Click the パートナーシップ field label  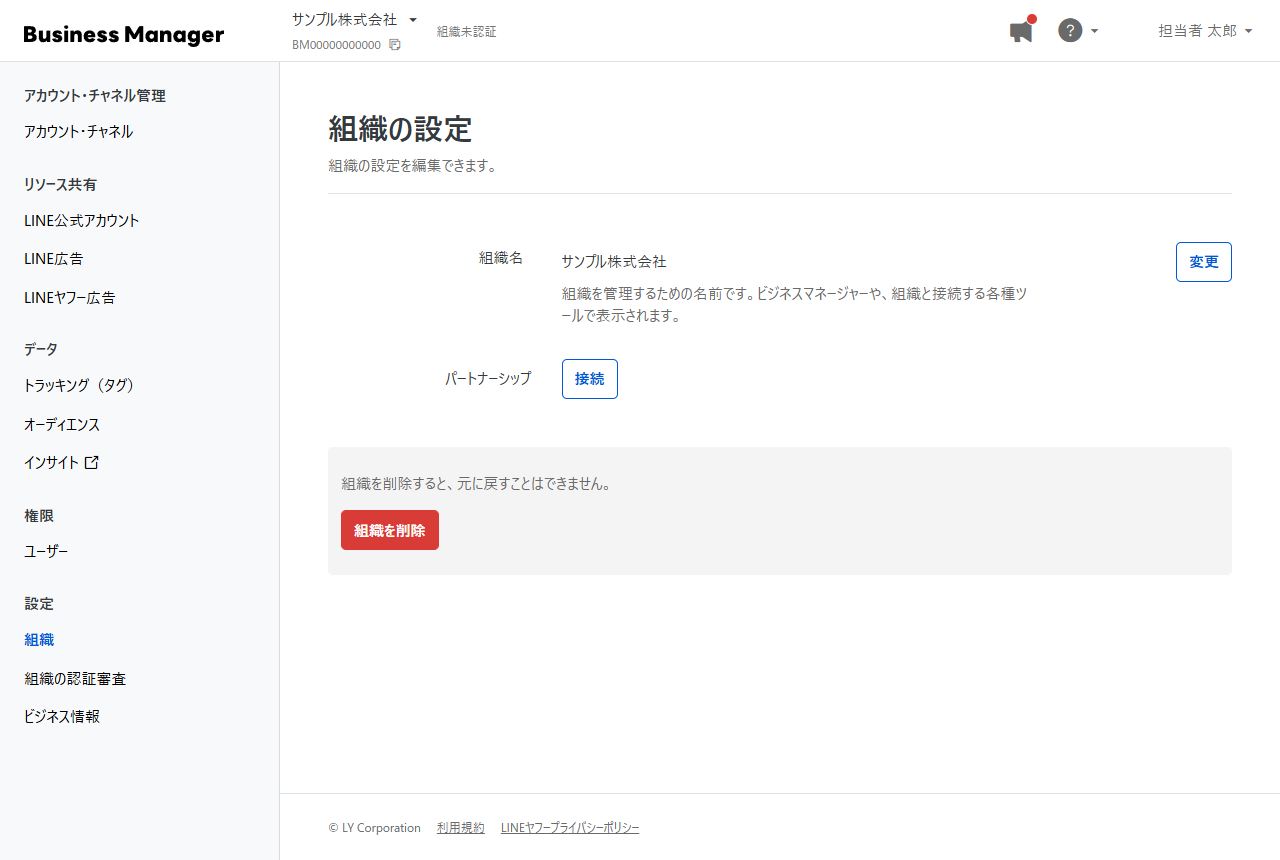pyautogui.click(x=488, y=379)
